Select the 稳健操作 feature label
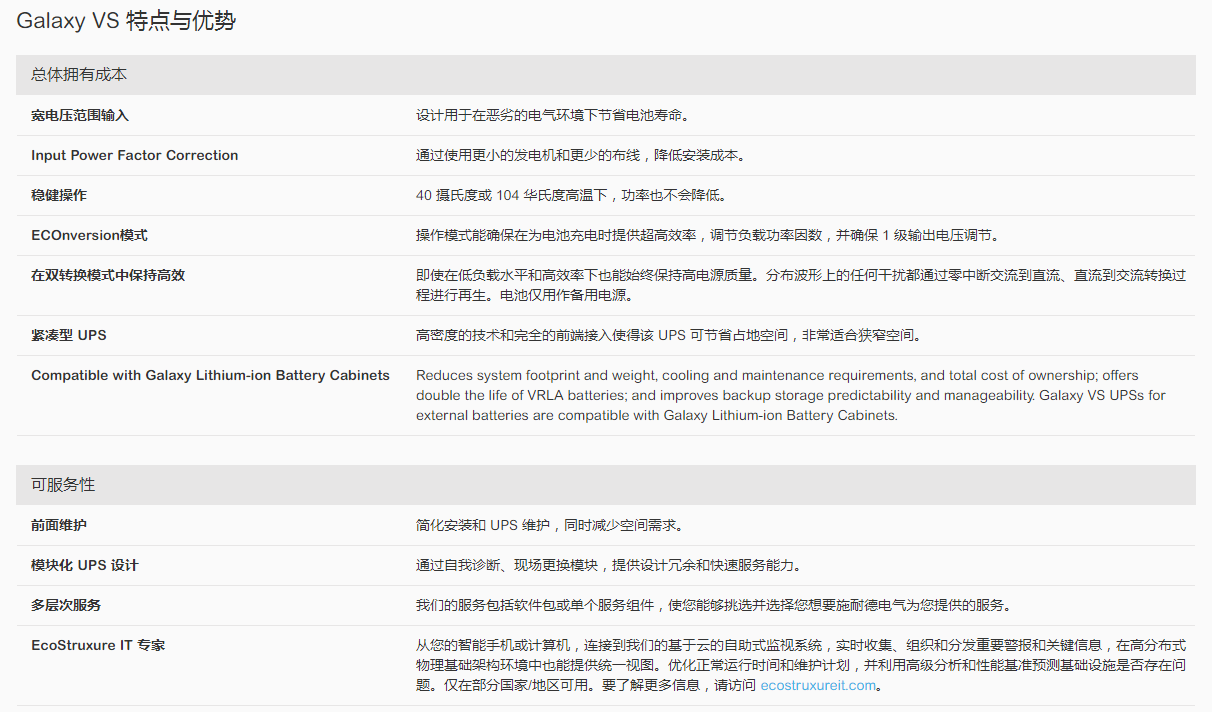1212x712 pixels. 59,196
